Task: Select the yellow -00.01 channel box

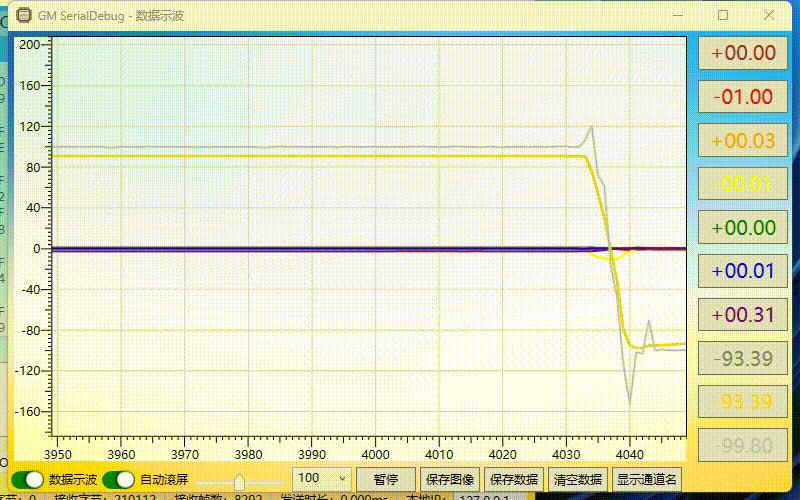Action: (743, 184)
